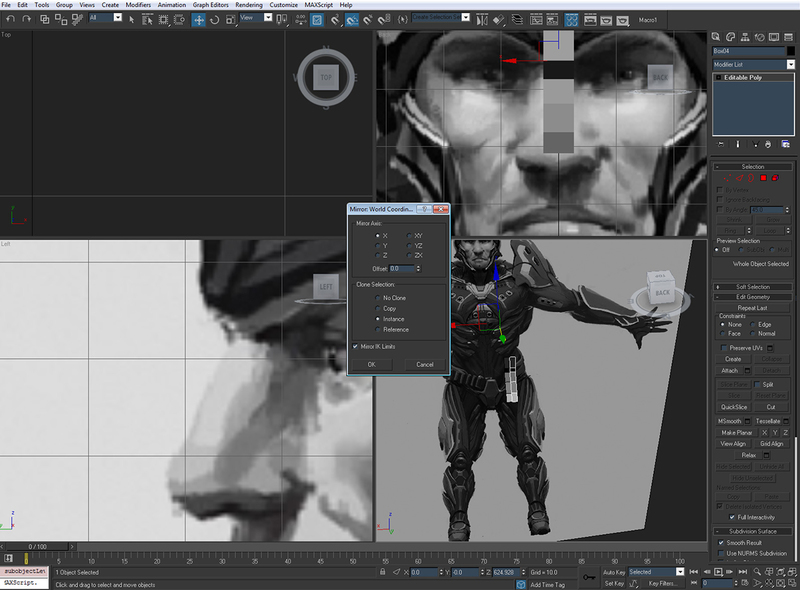Open the Graph Editors menu
The image size is (800, 590).
(211, 5)
